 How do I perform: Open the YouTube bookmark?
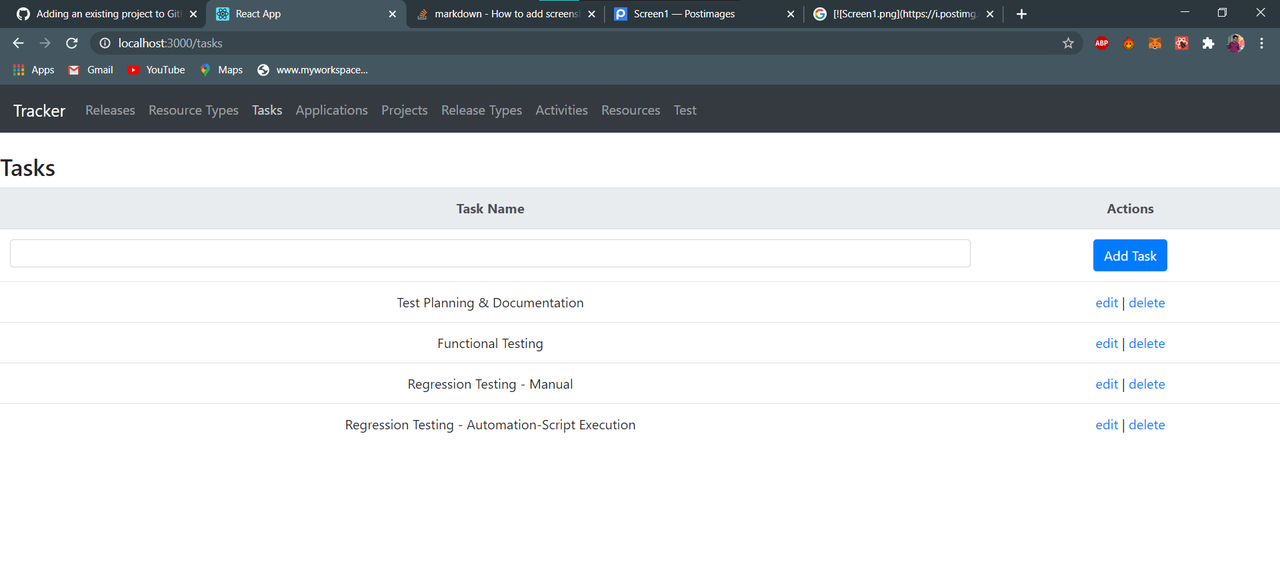coord(156,70)
